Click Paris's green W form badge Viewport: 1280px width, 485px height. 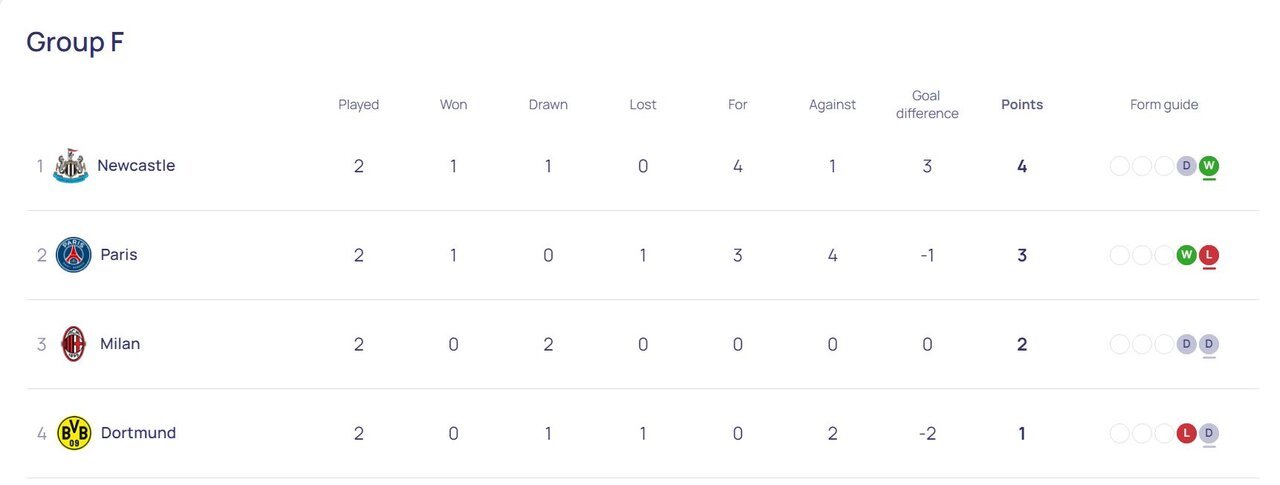tap(1187, 255)
